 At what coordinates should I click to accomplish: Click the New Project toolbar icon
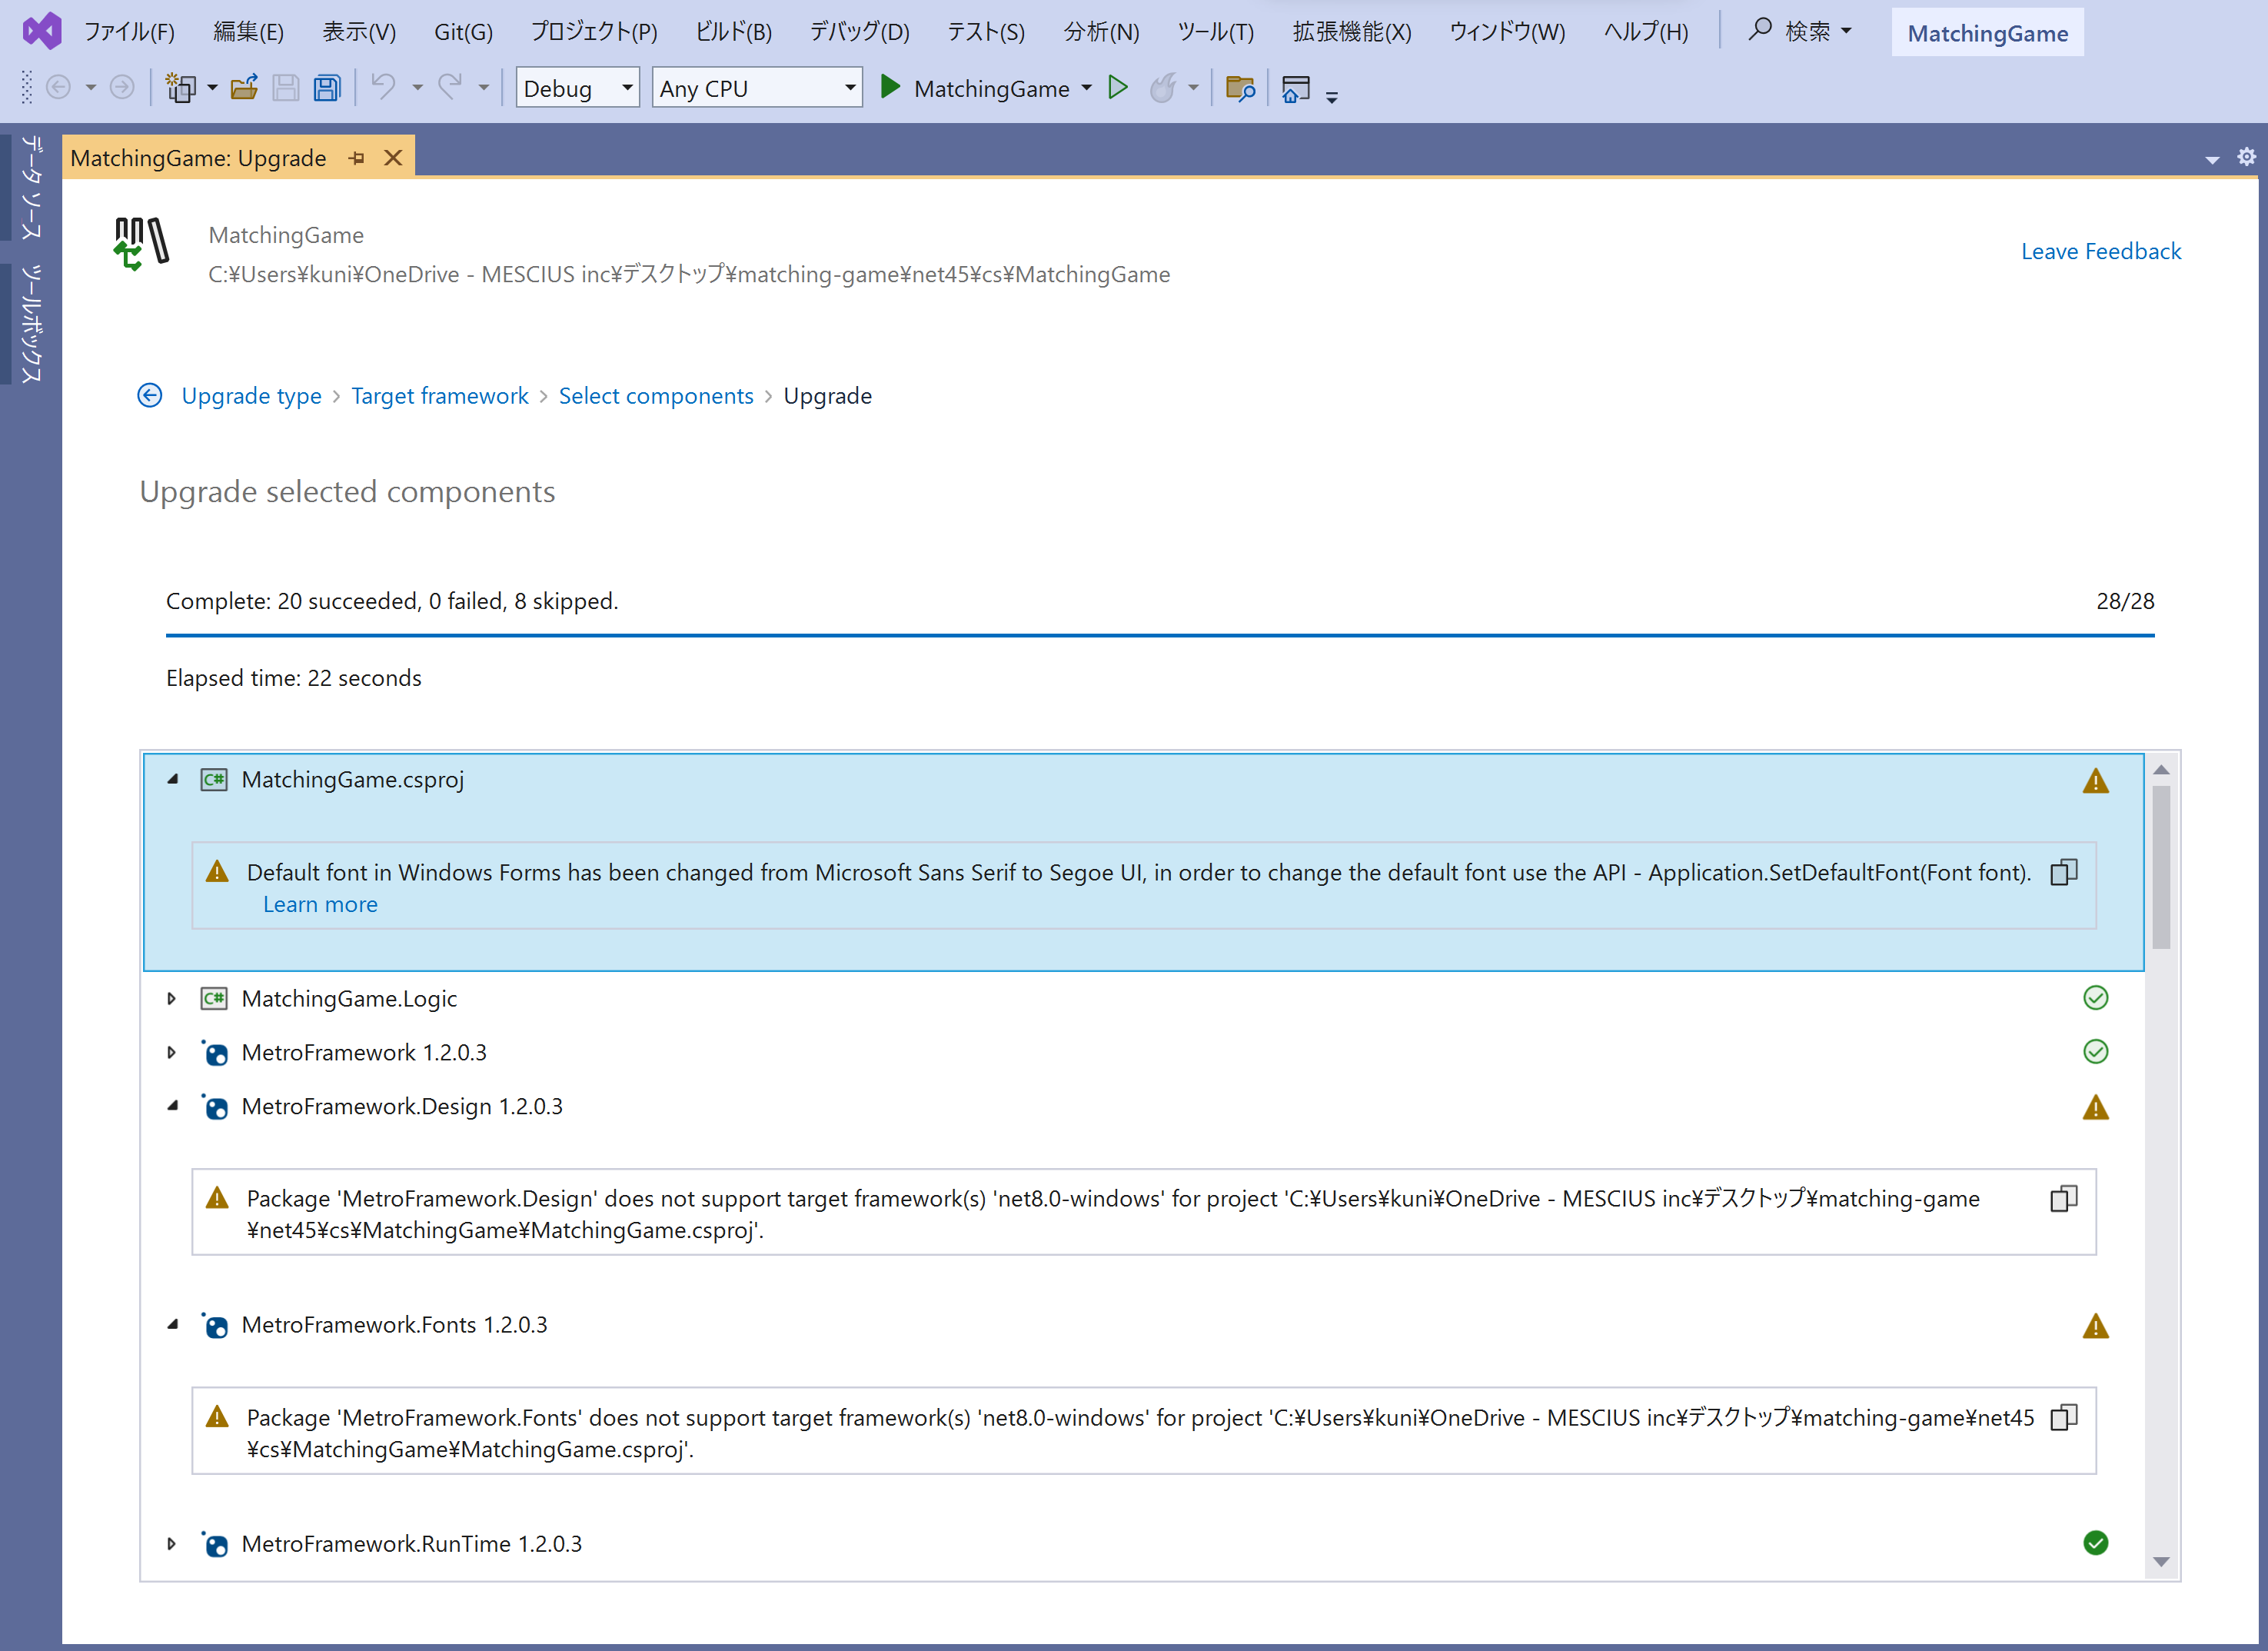tap(181, 88)
